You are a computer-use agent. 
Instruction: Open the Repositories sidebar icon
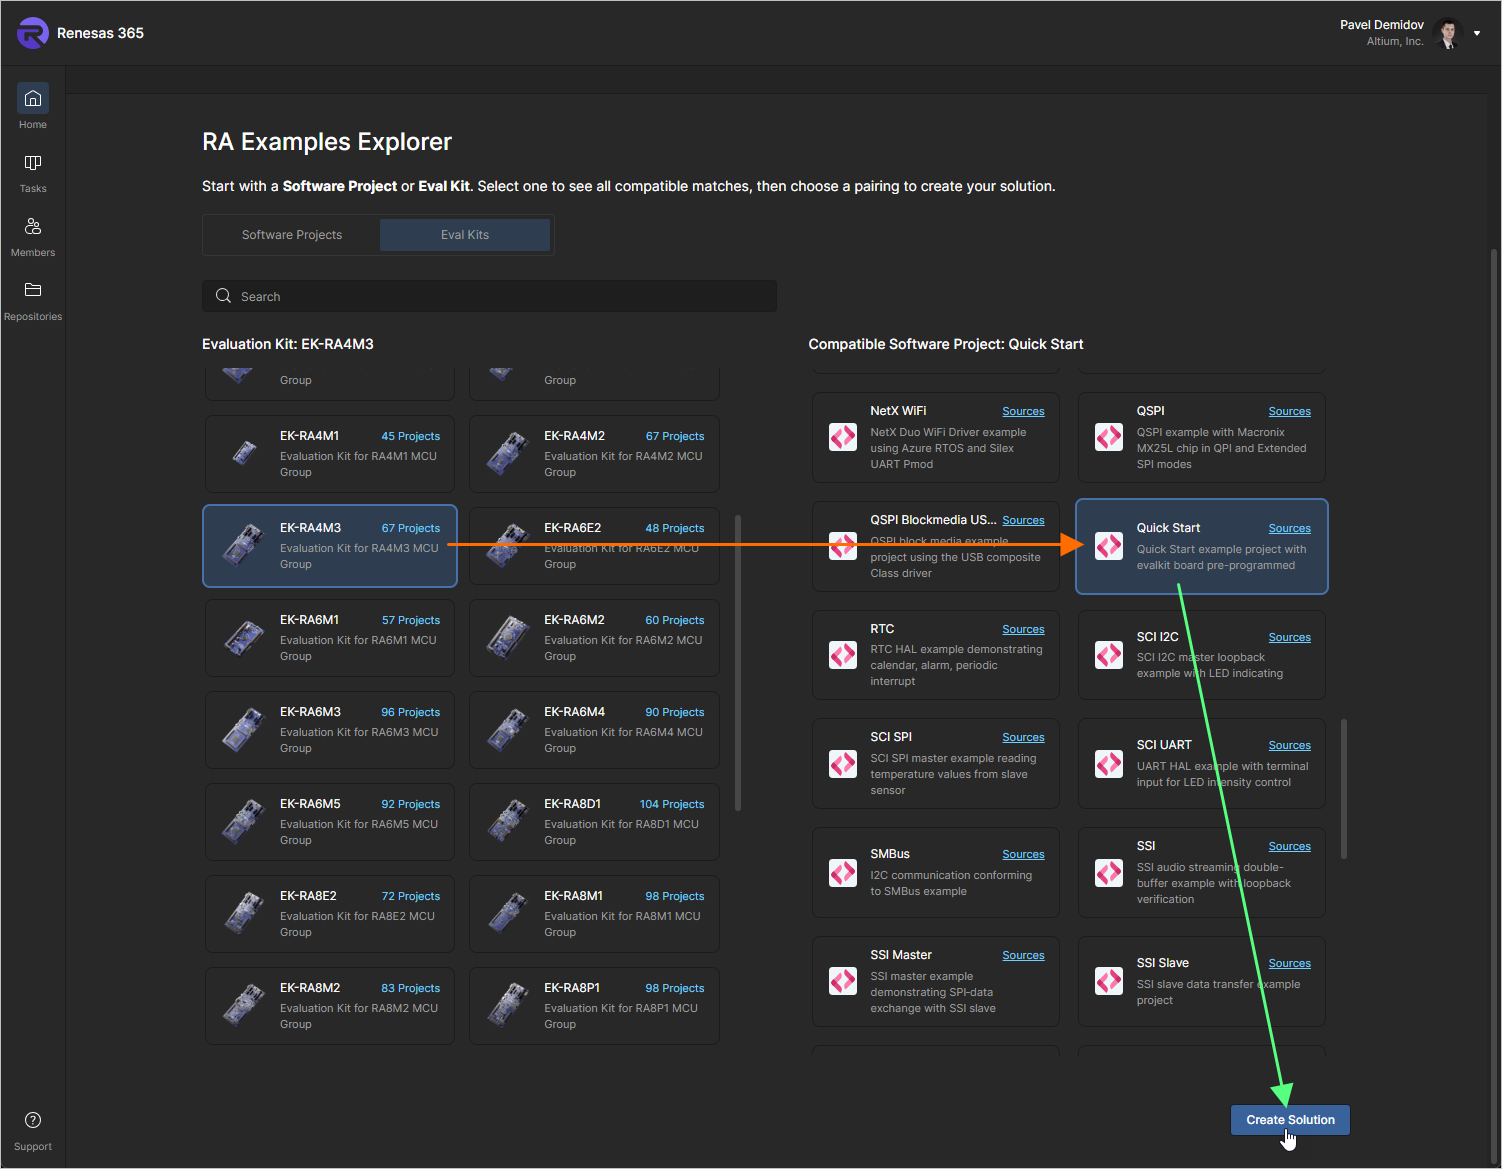(33, 290)
